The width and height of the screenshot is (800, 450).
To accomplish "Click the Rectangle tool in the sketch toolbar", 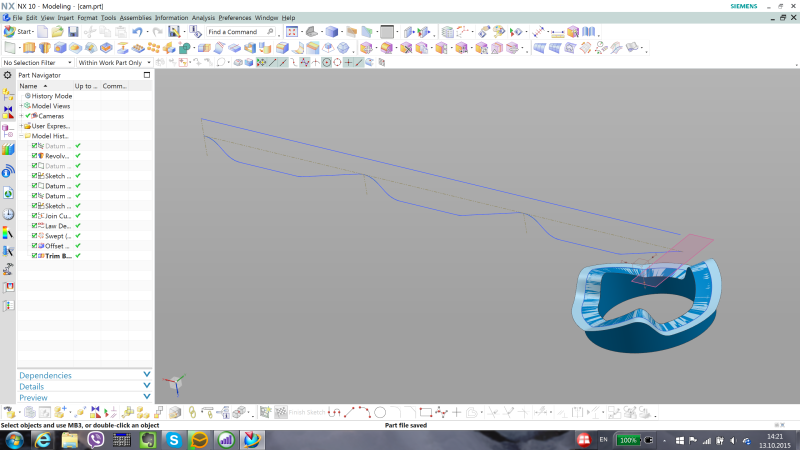I will coord(426,412).
